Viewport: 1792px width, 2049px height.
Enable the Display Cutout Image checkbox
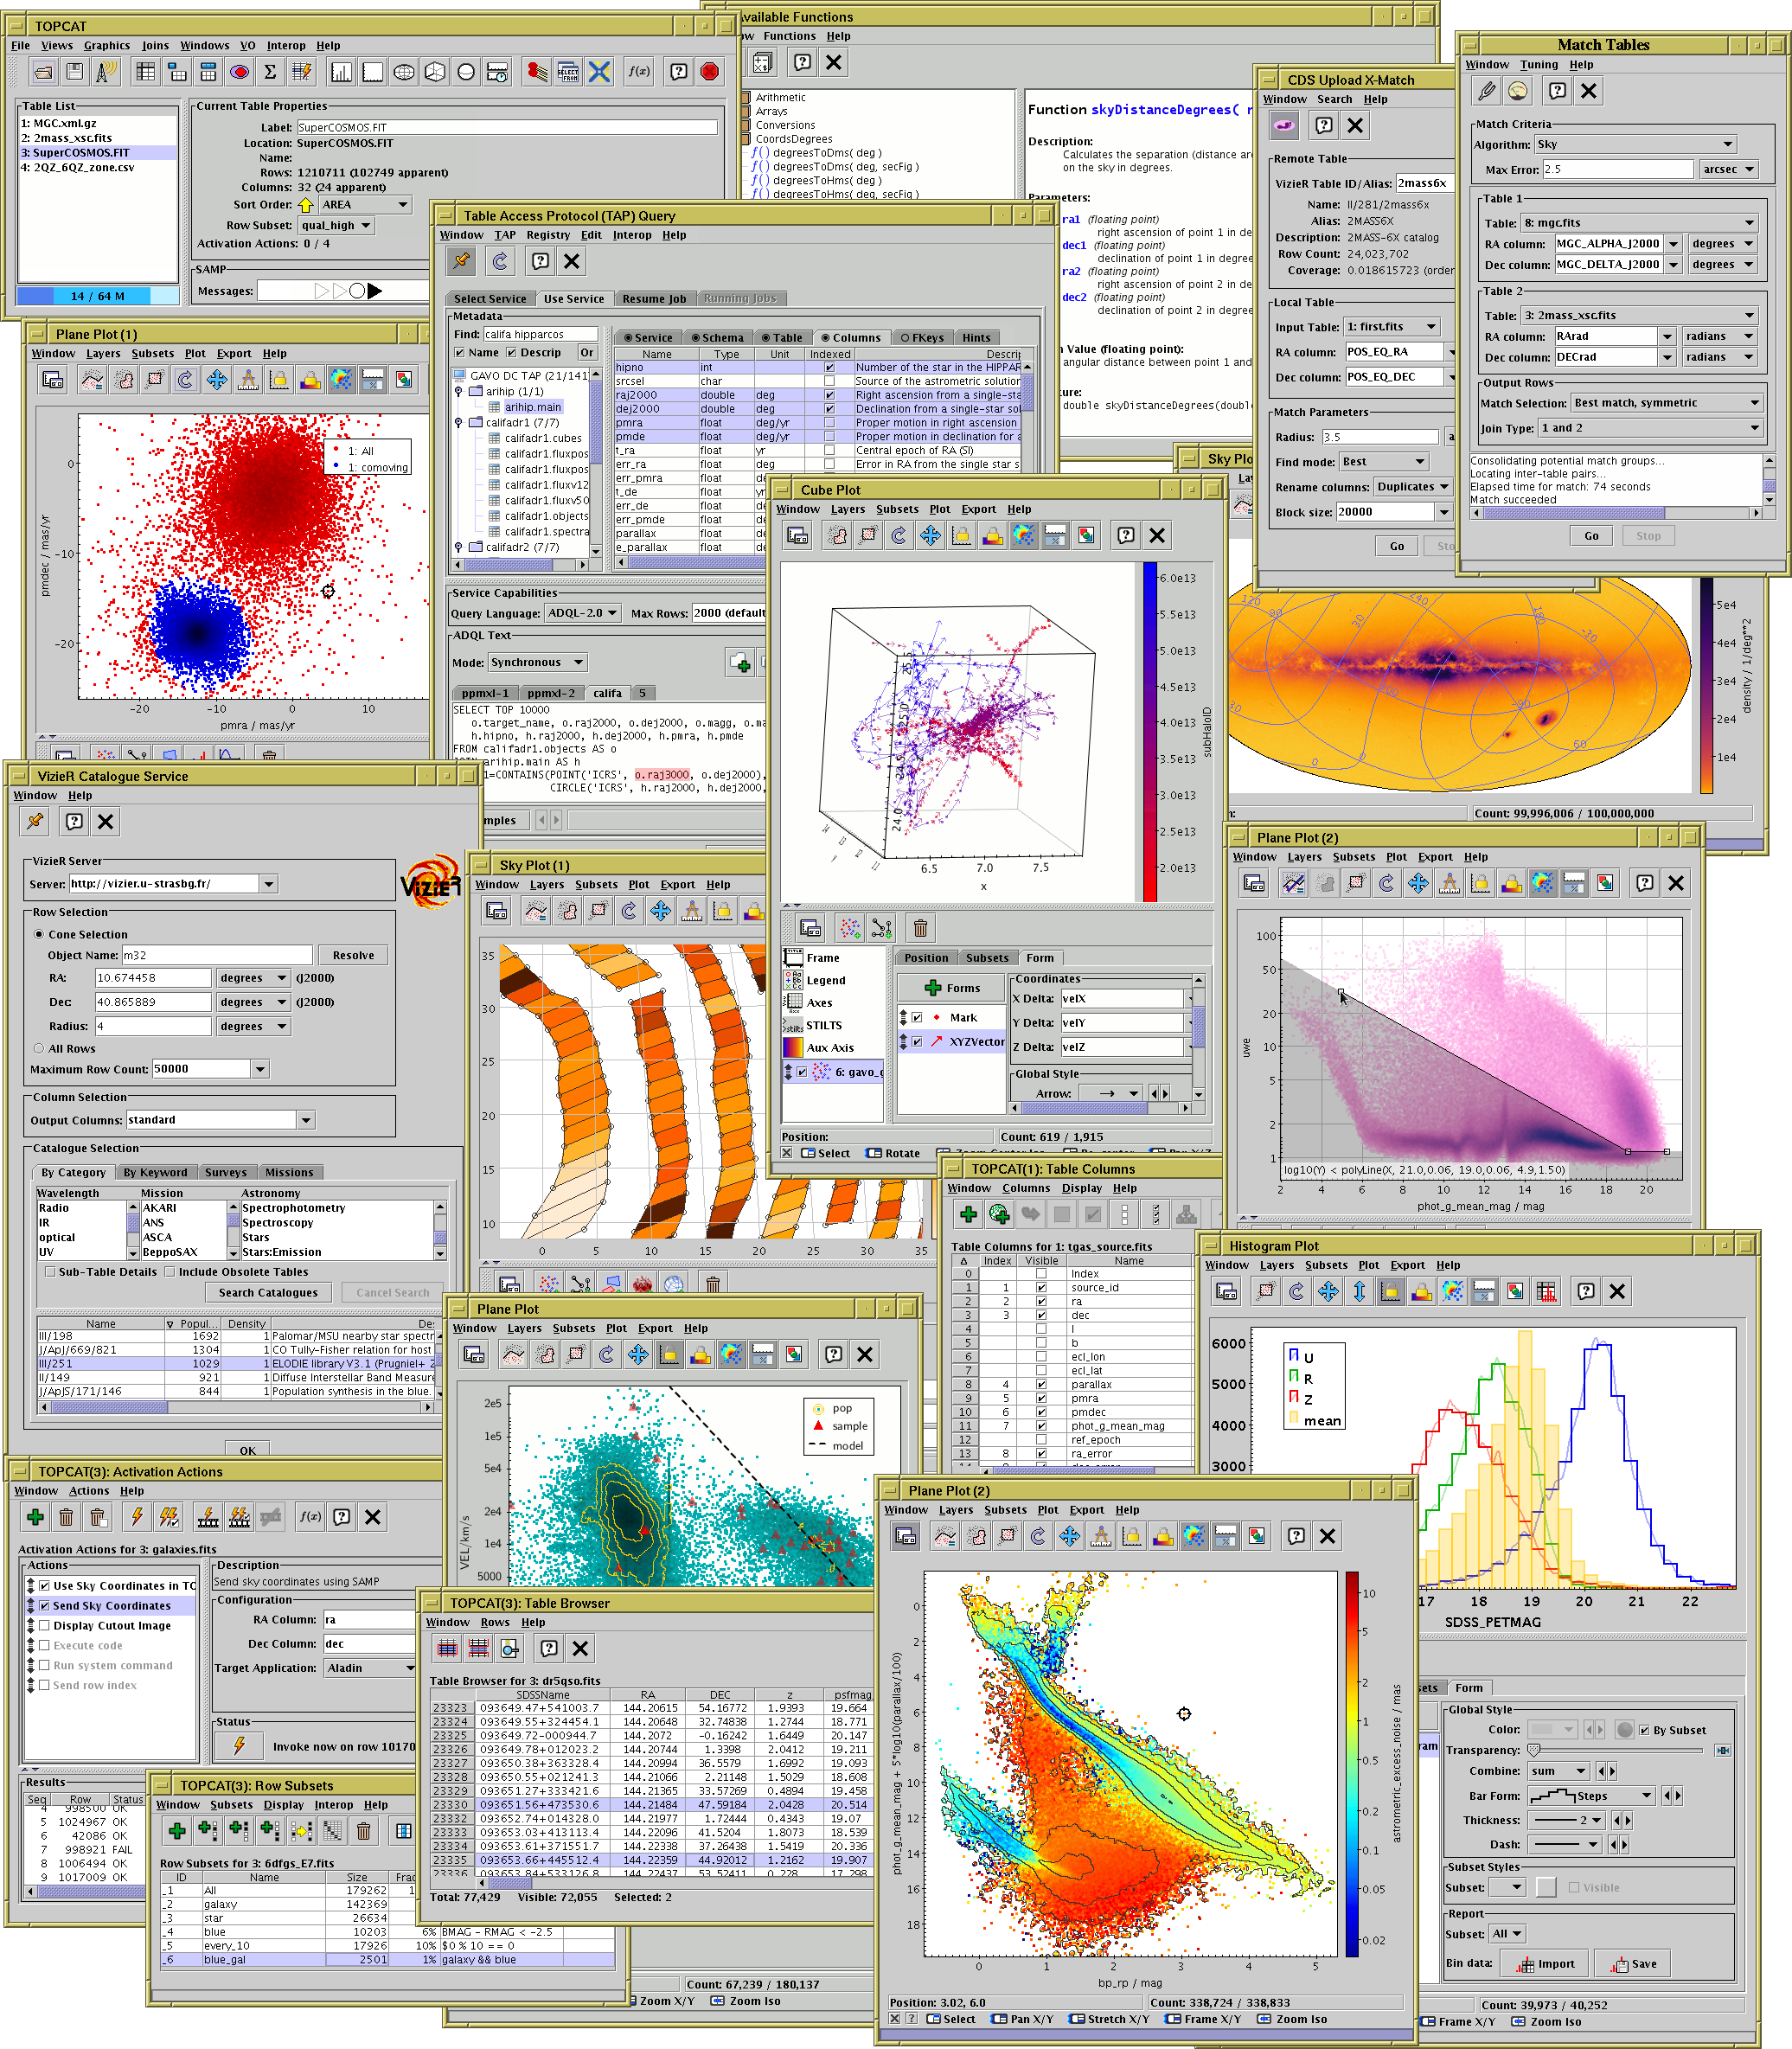44,1625
